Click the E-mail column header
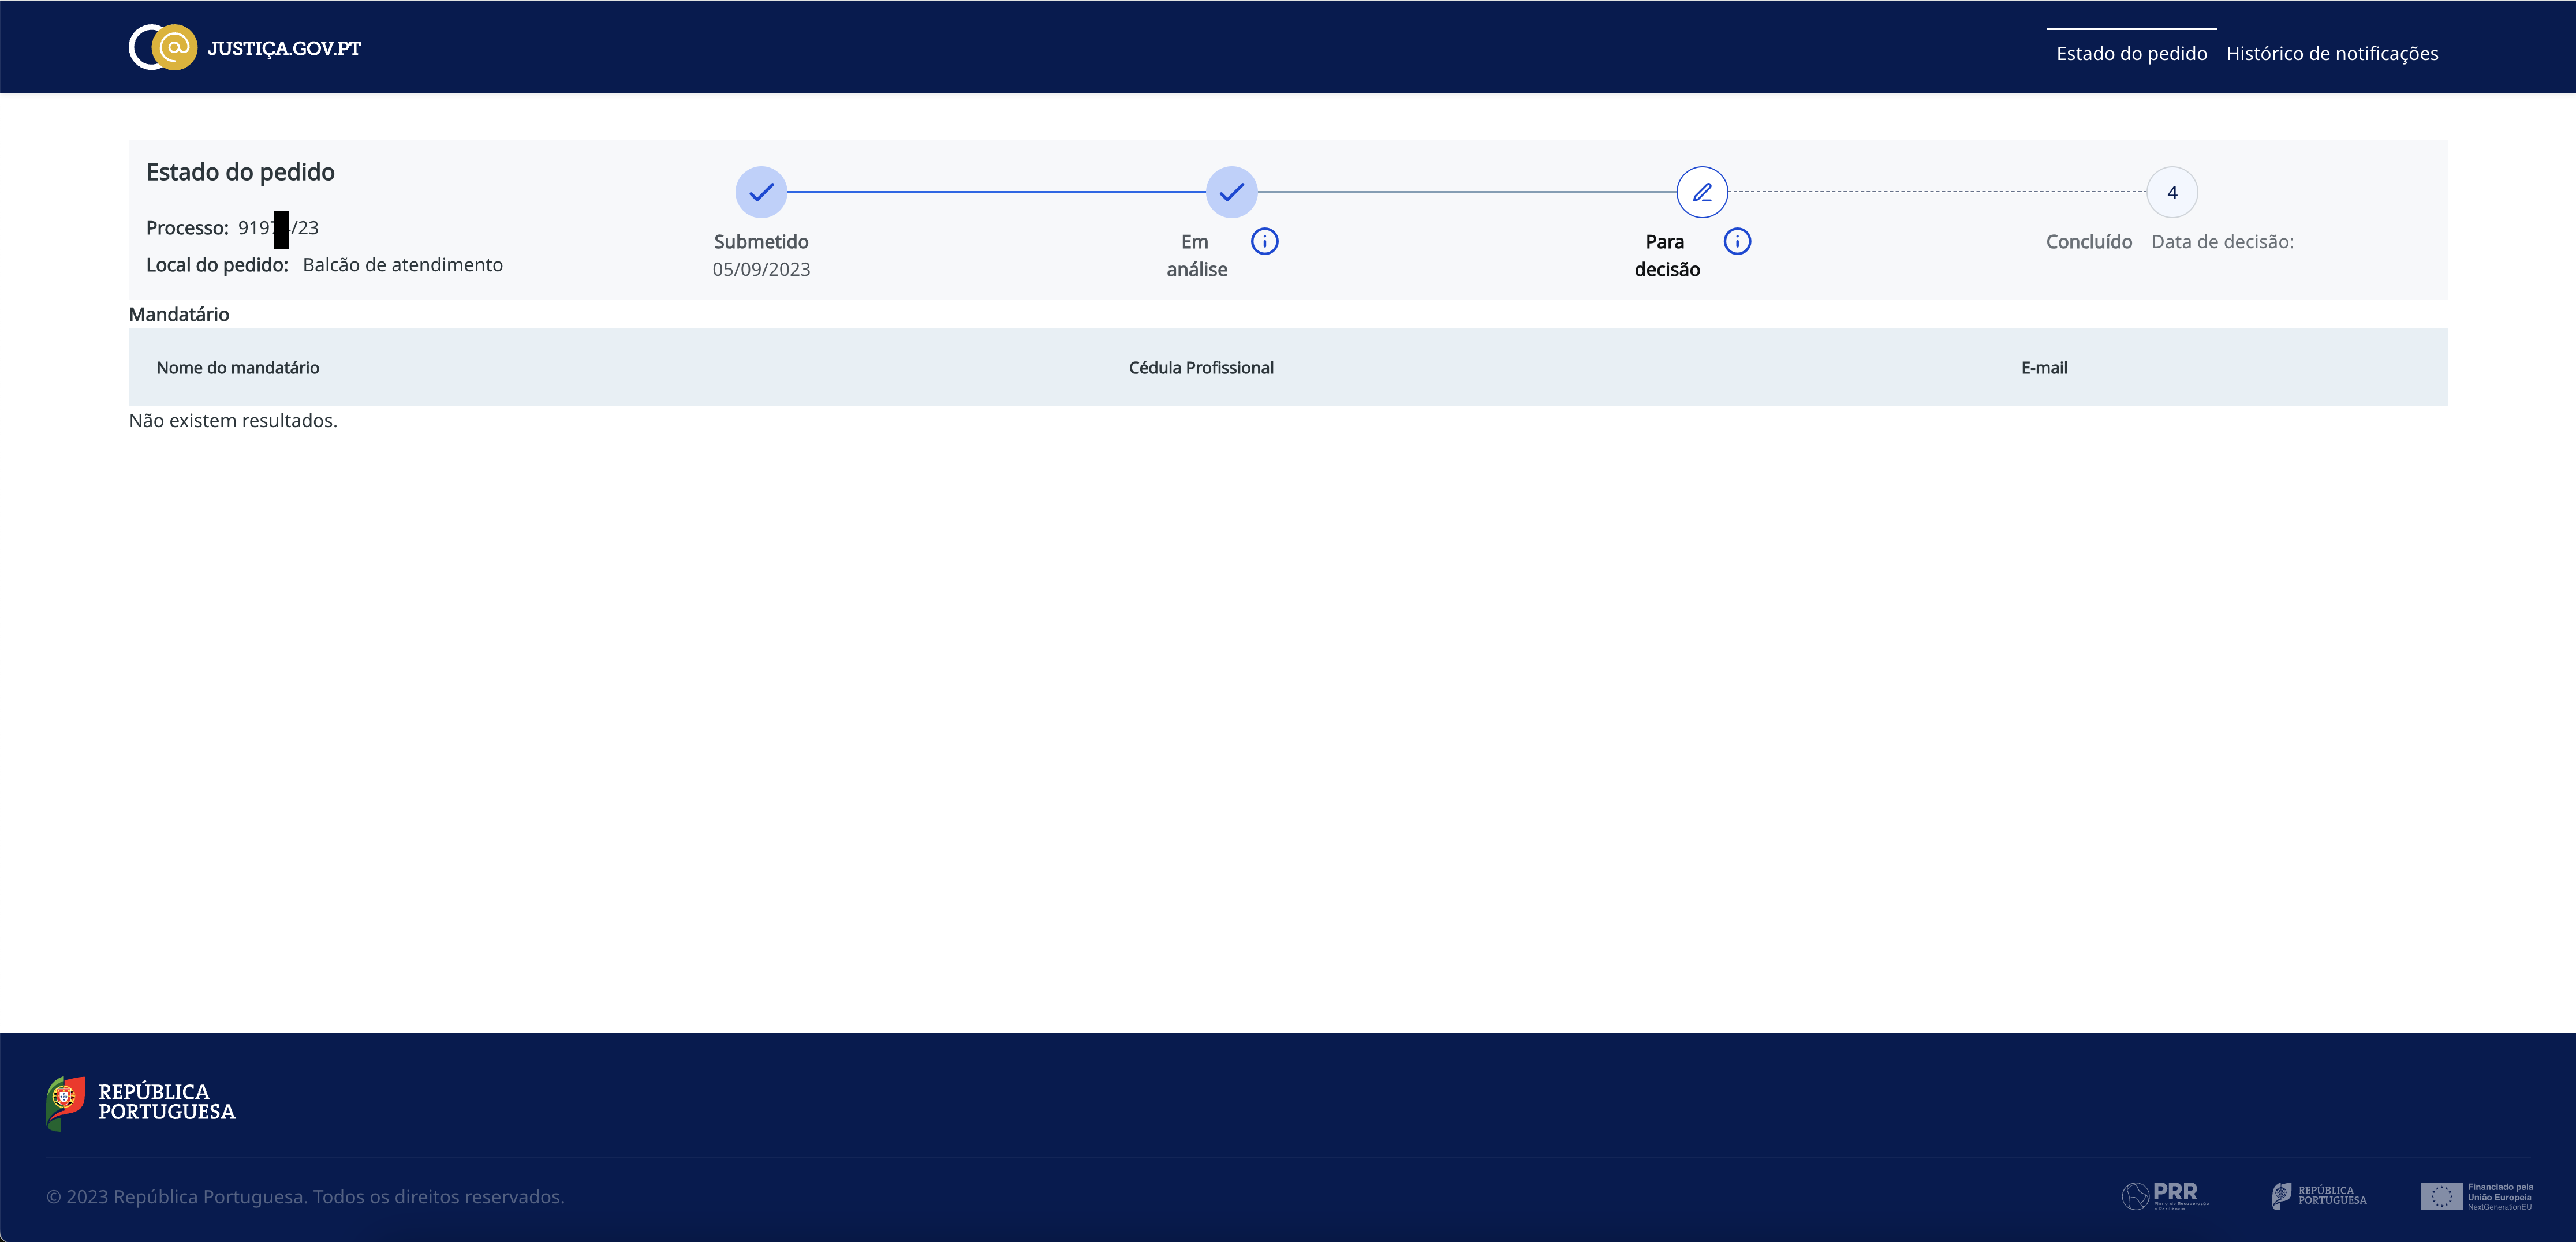Screen dimensions: 2576x1242 (2044, 368)
